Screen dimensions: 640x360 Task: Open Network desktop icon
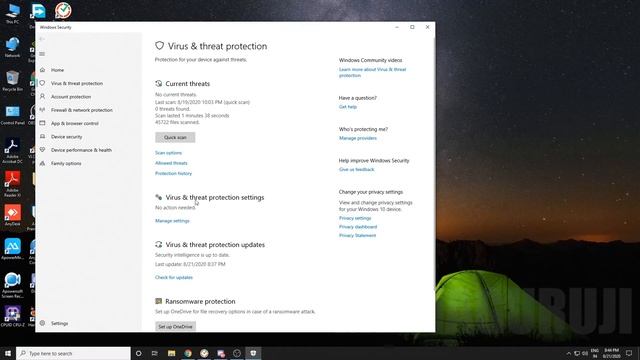pyautogui.click(x=12, y=47)
